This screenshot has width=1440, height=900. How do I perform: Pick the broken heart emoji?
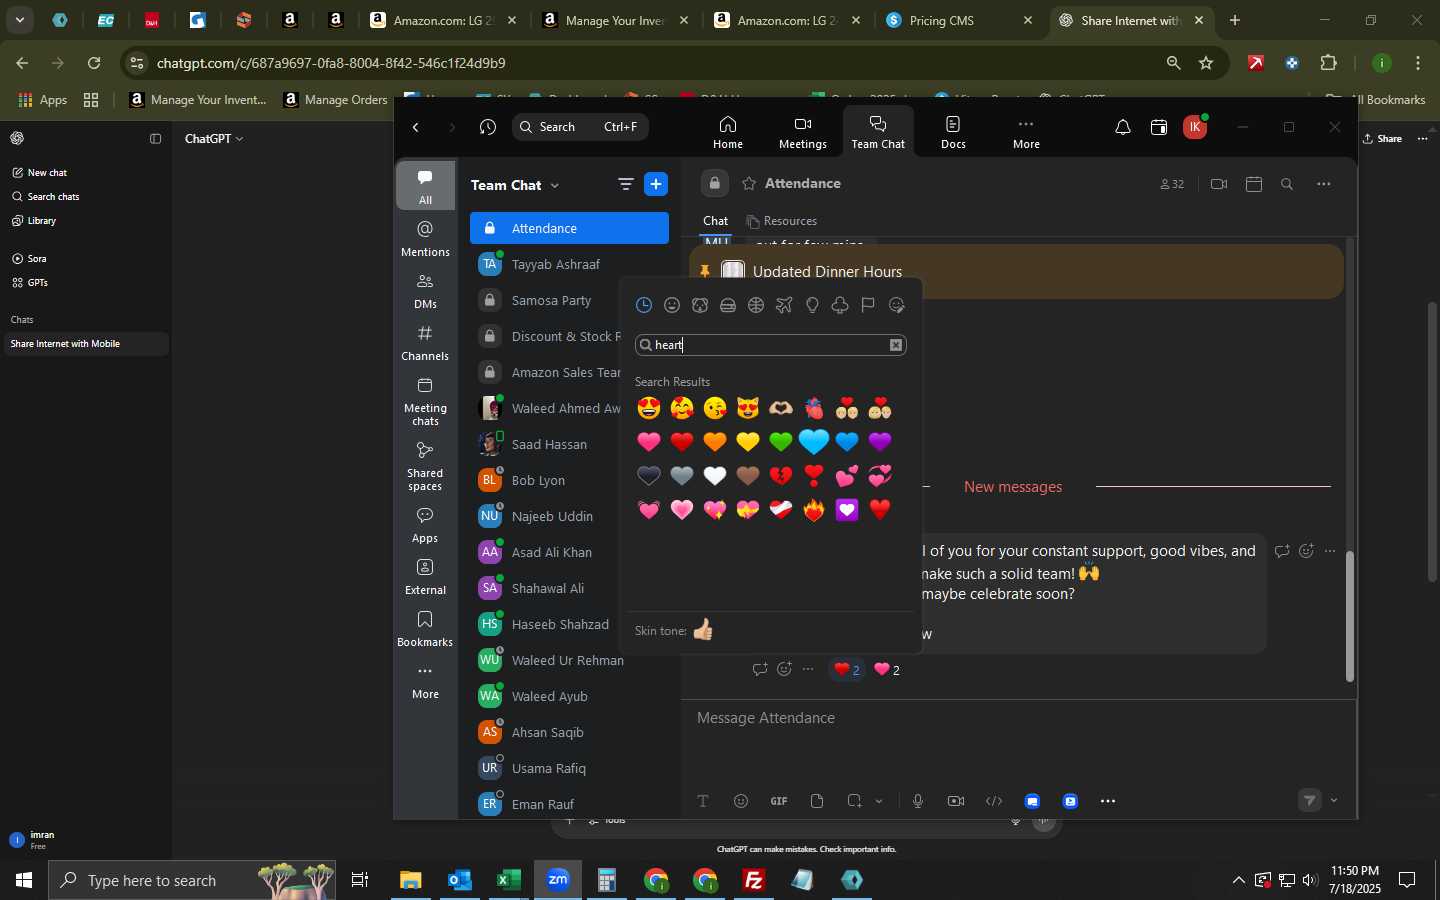tap(781, 476)
